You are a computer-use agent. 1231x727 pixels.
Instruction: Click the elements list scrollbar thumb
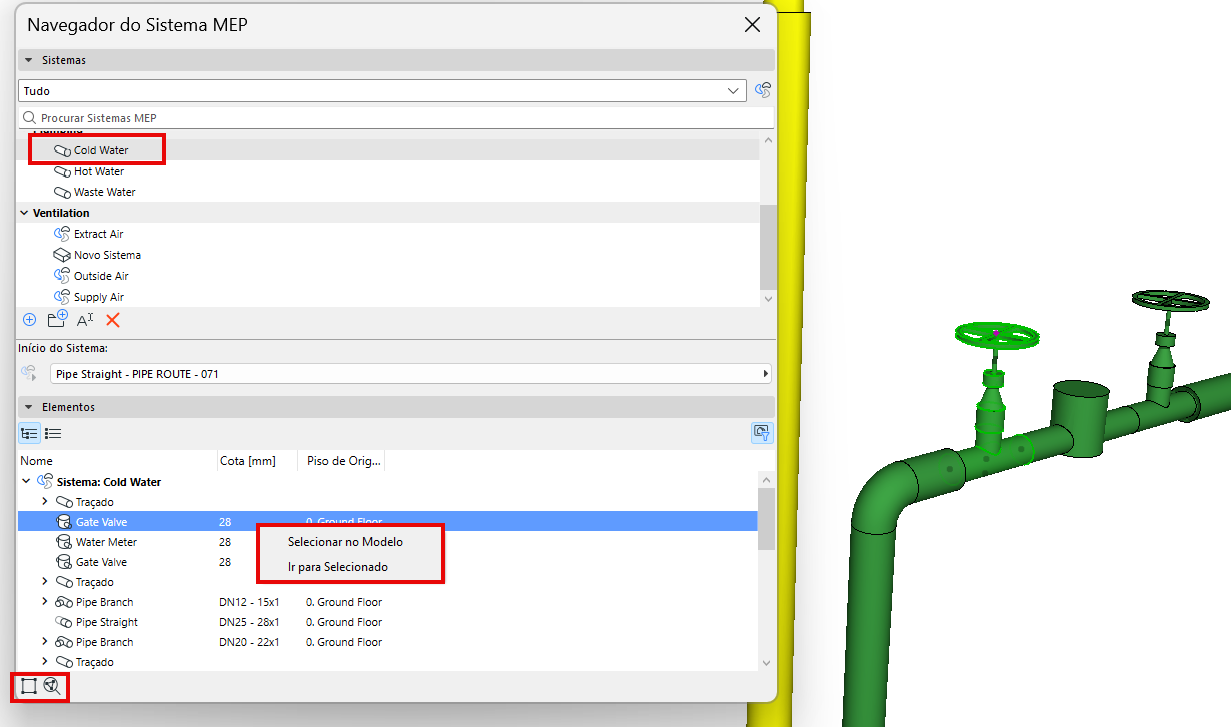point(766,519)
